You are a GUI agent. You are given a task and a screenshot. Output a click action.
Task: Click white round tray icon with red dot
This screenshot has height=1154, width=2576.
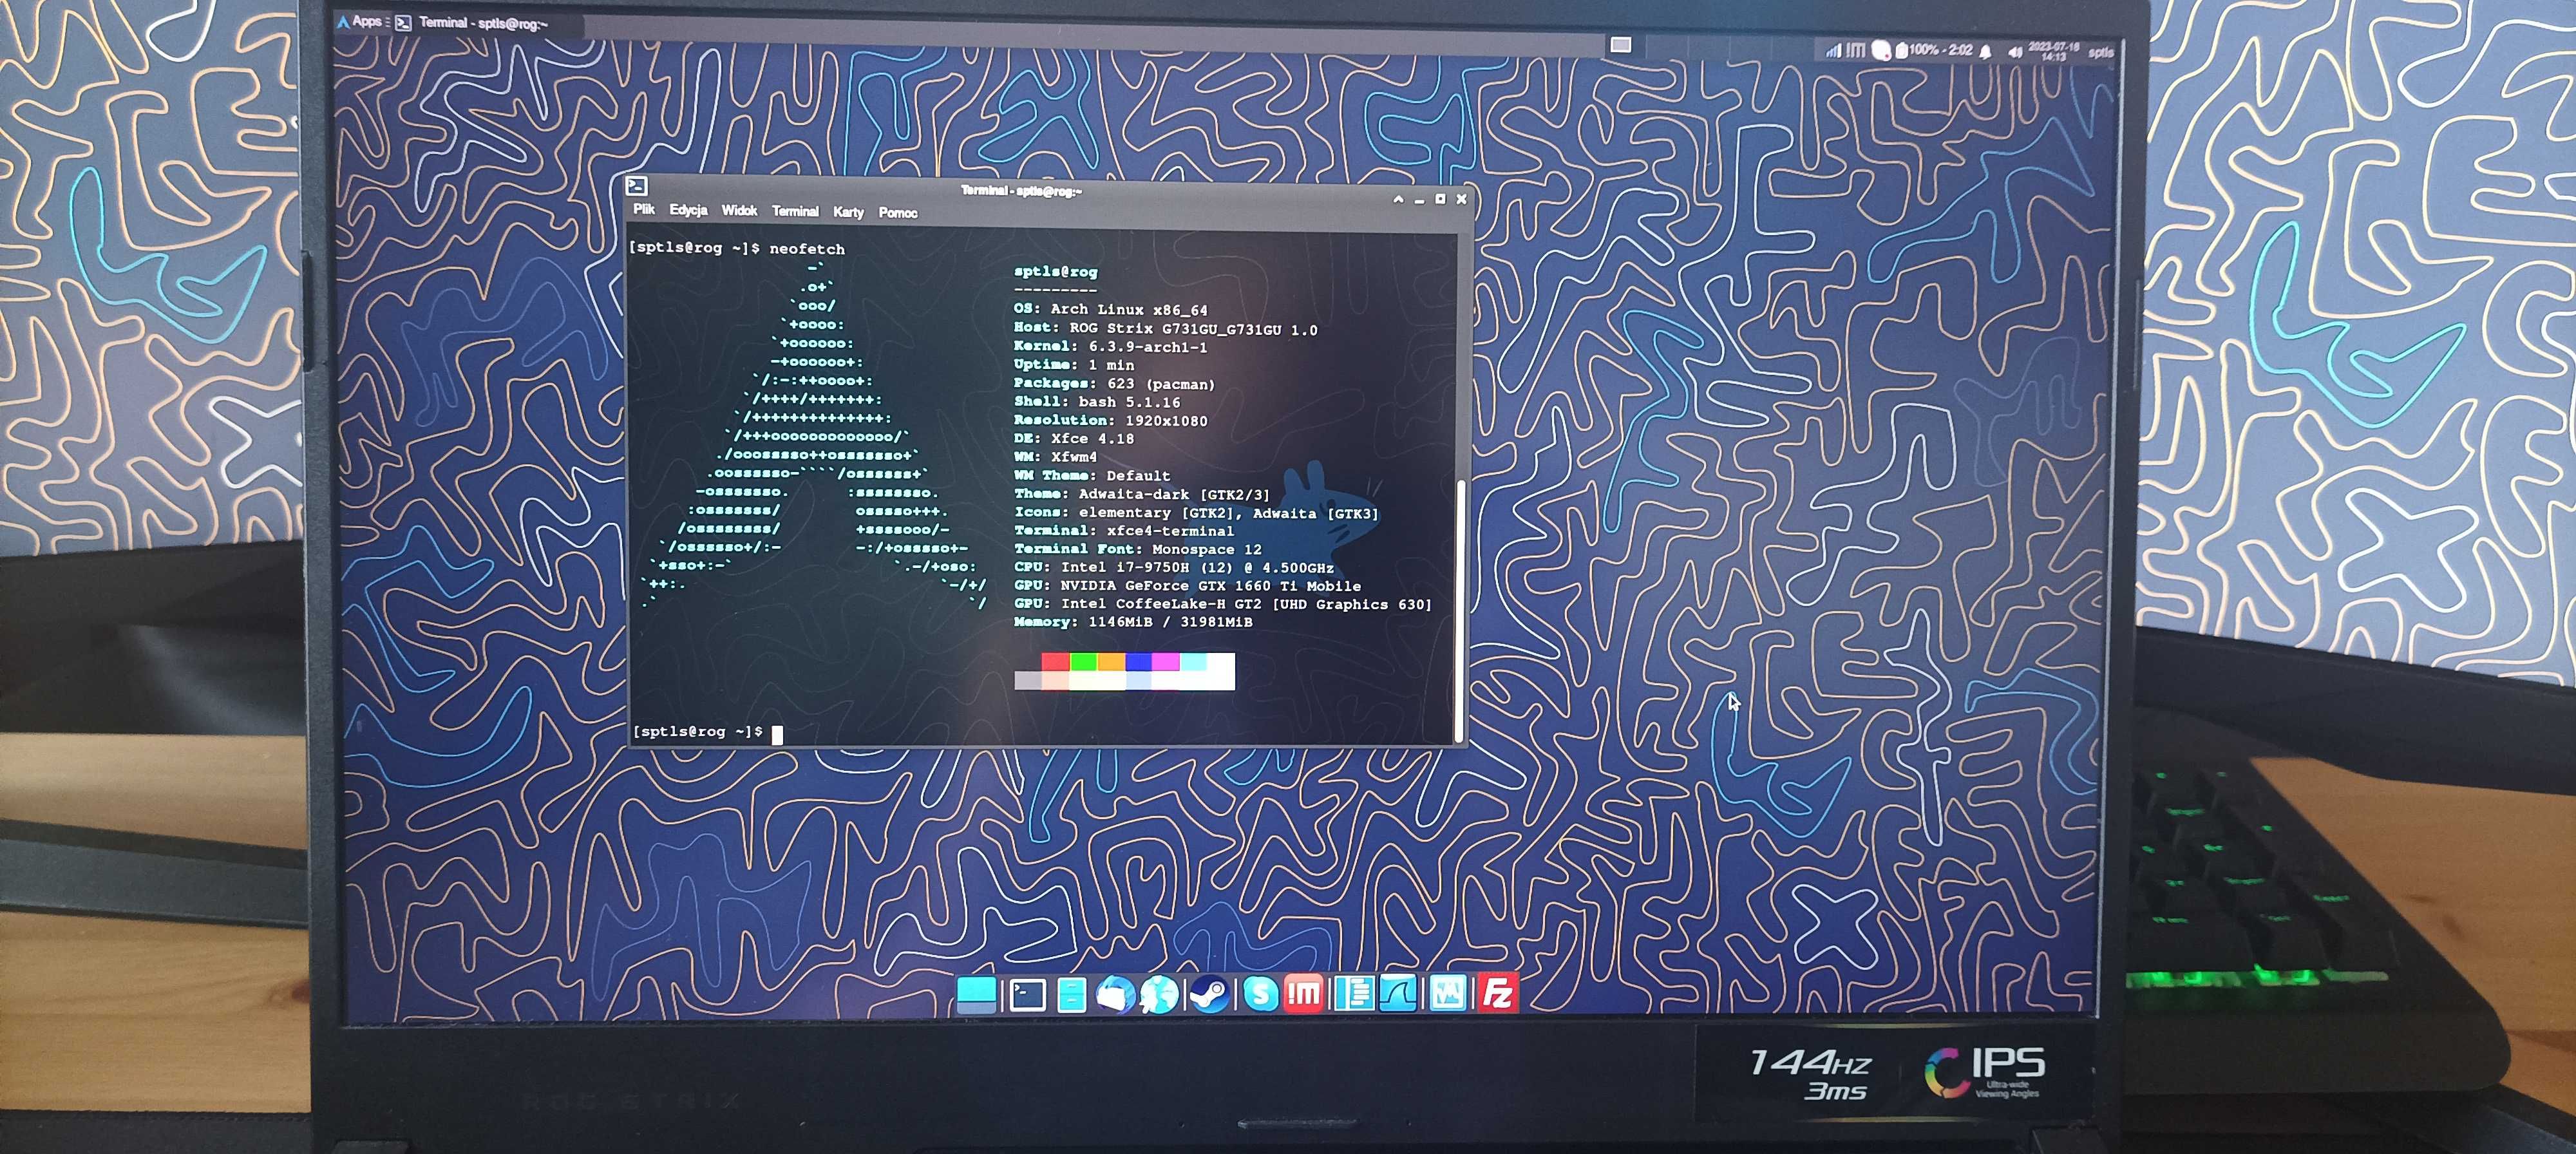click(x=1881, y=50)
